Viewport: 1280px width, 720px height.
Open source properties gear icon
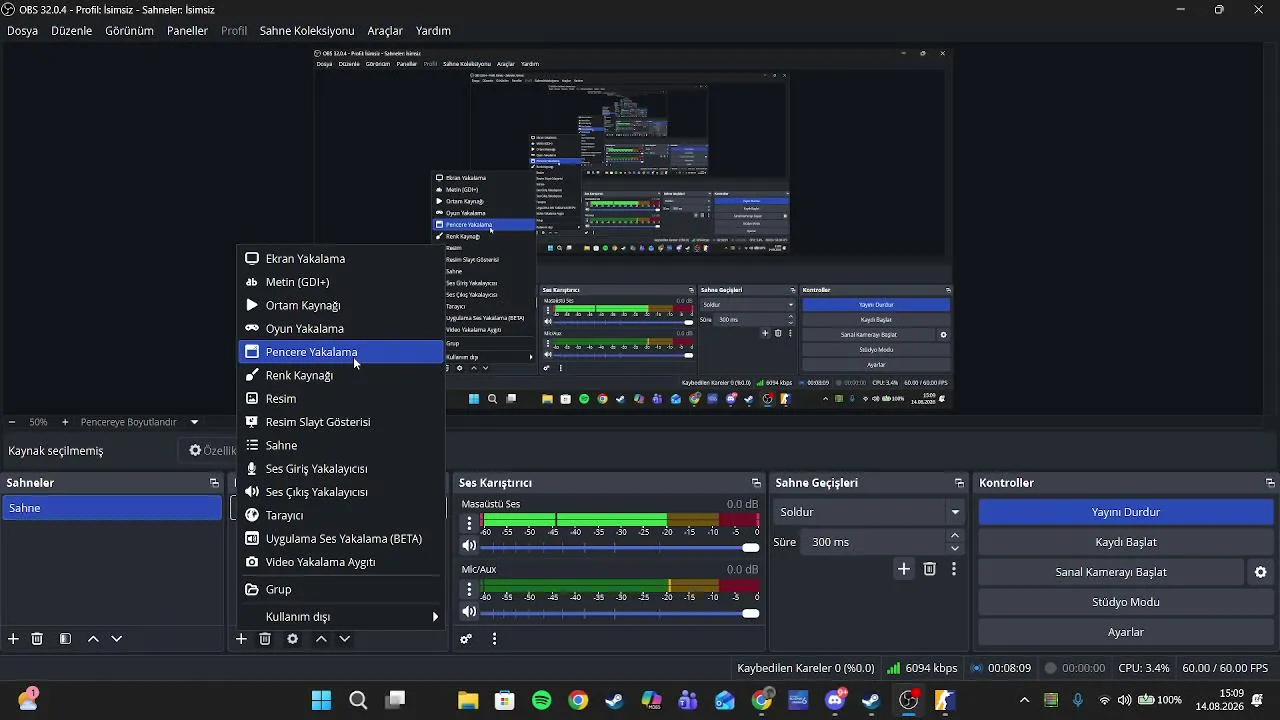click(293, 639)
